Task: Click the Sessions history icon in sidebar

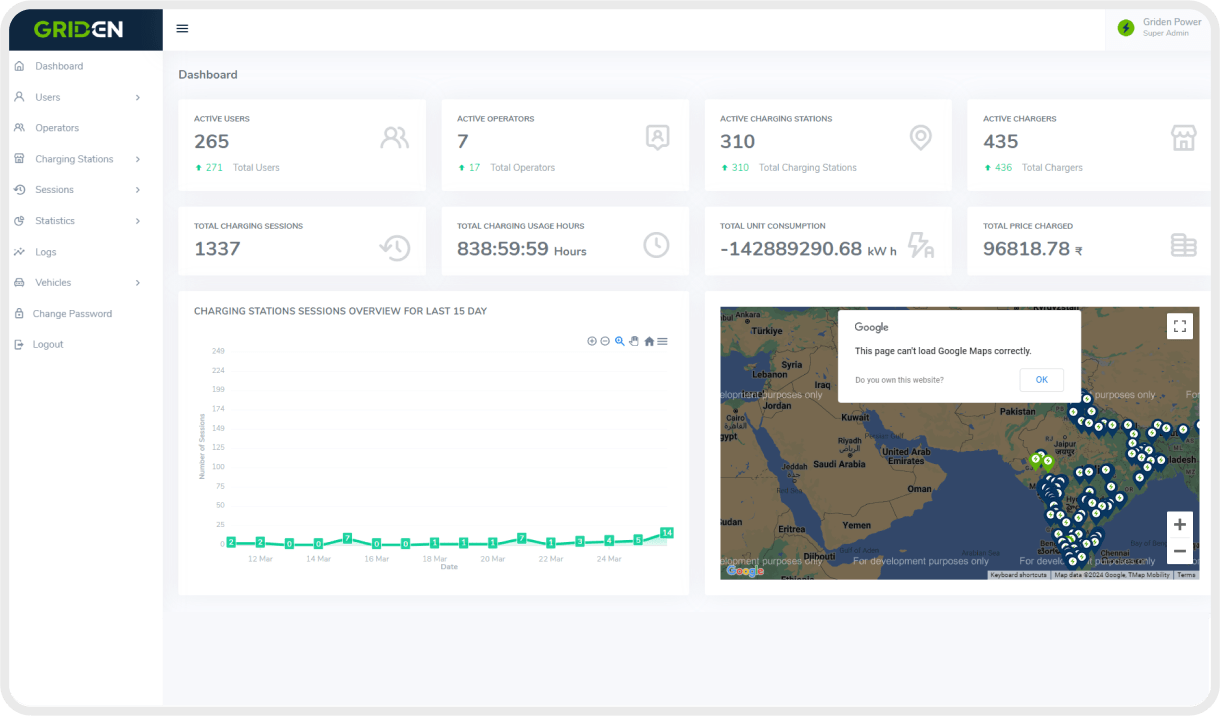Action: [19, 190]
